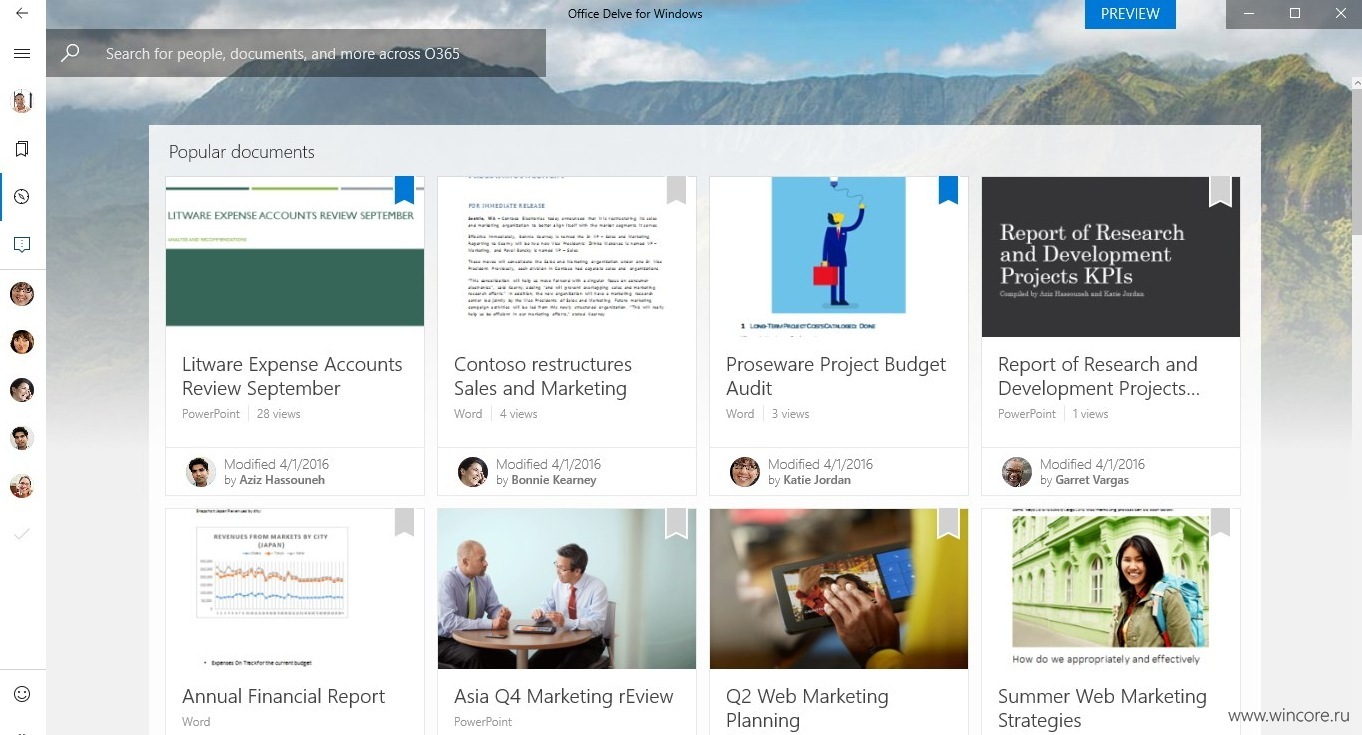Viewport: 1362px width, 735px height.
Task: Open my profile avatar in sidebar
Action: tap(22, 100)
